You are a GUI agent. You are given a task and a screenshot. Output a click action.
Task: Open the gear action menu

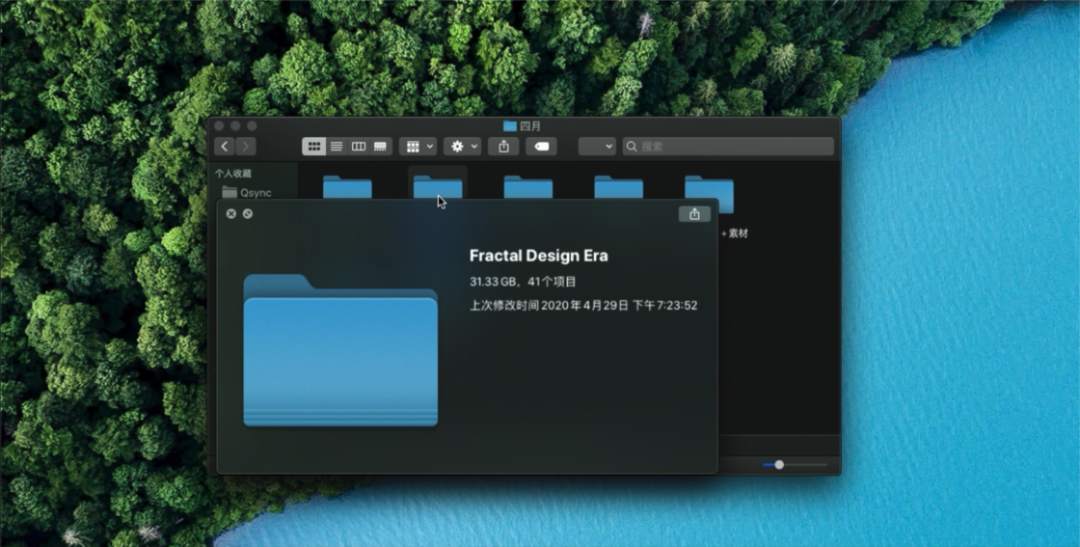(462, 146)
